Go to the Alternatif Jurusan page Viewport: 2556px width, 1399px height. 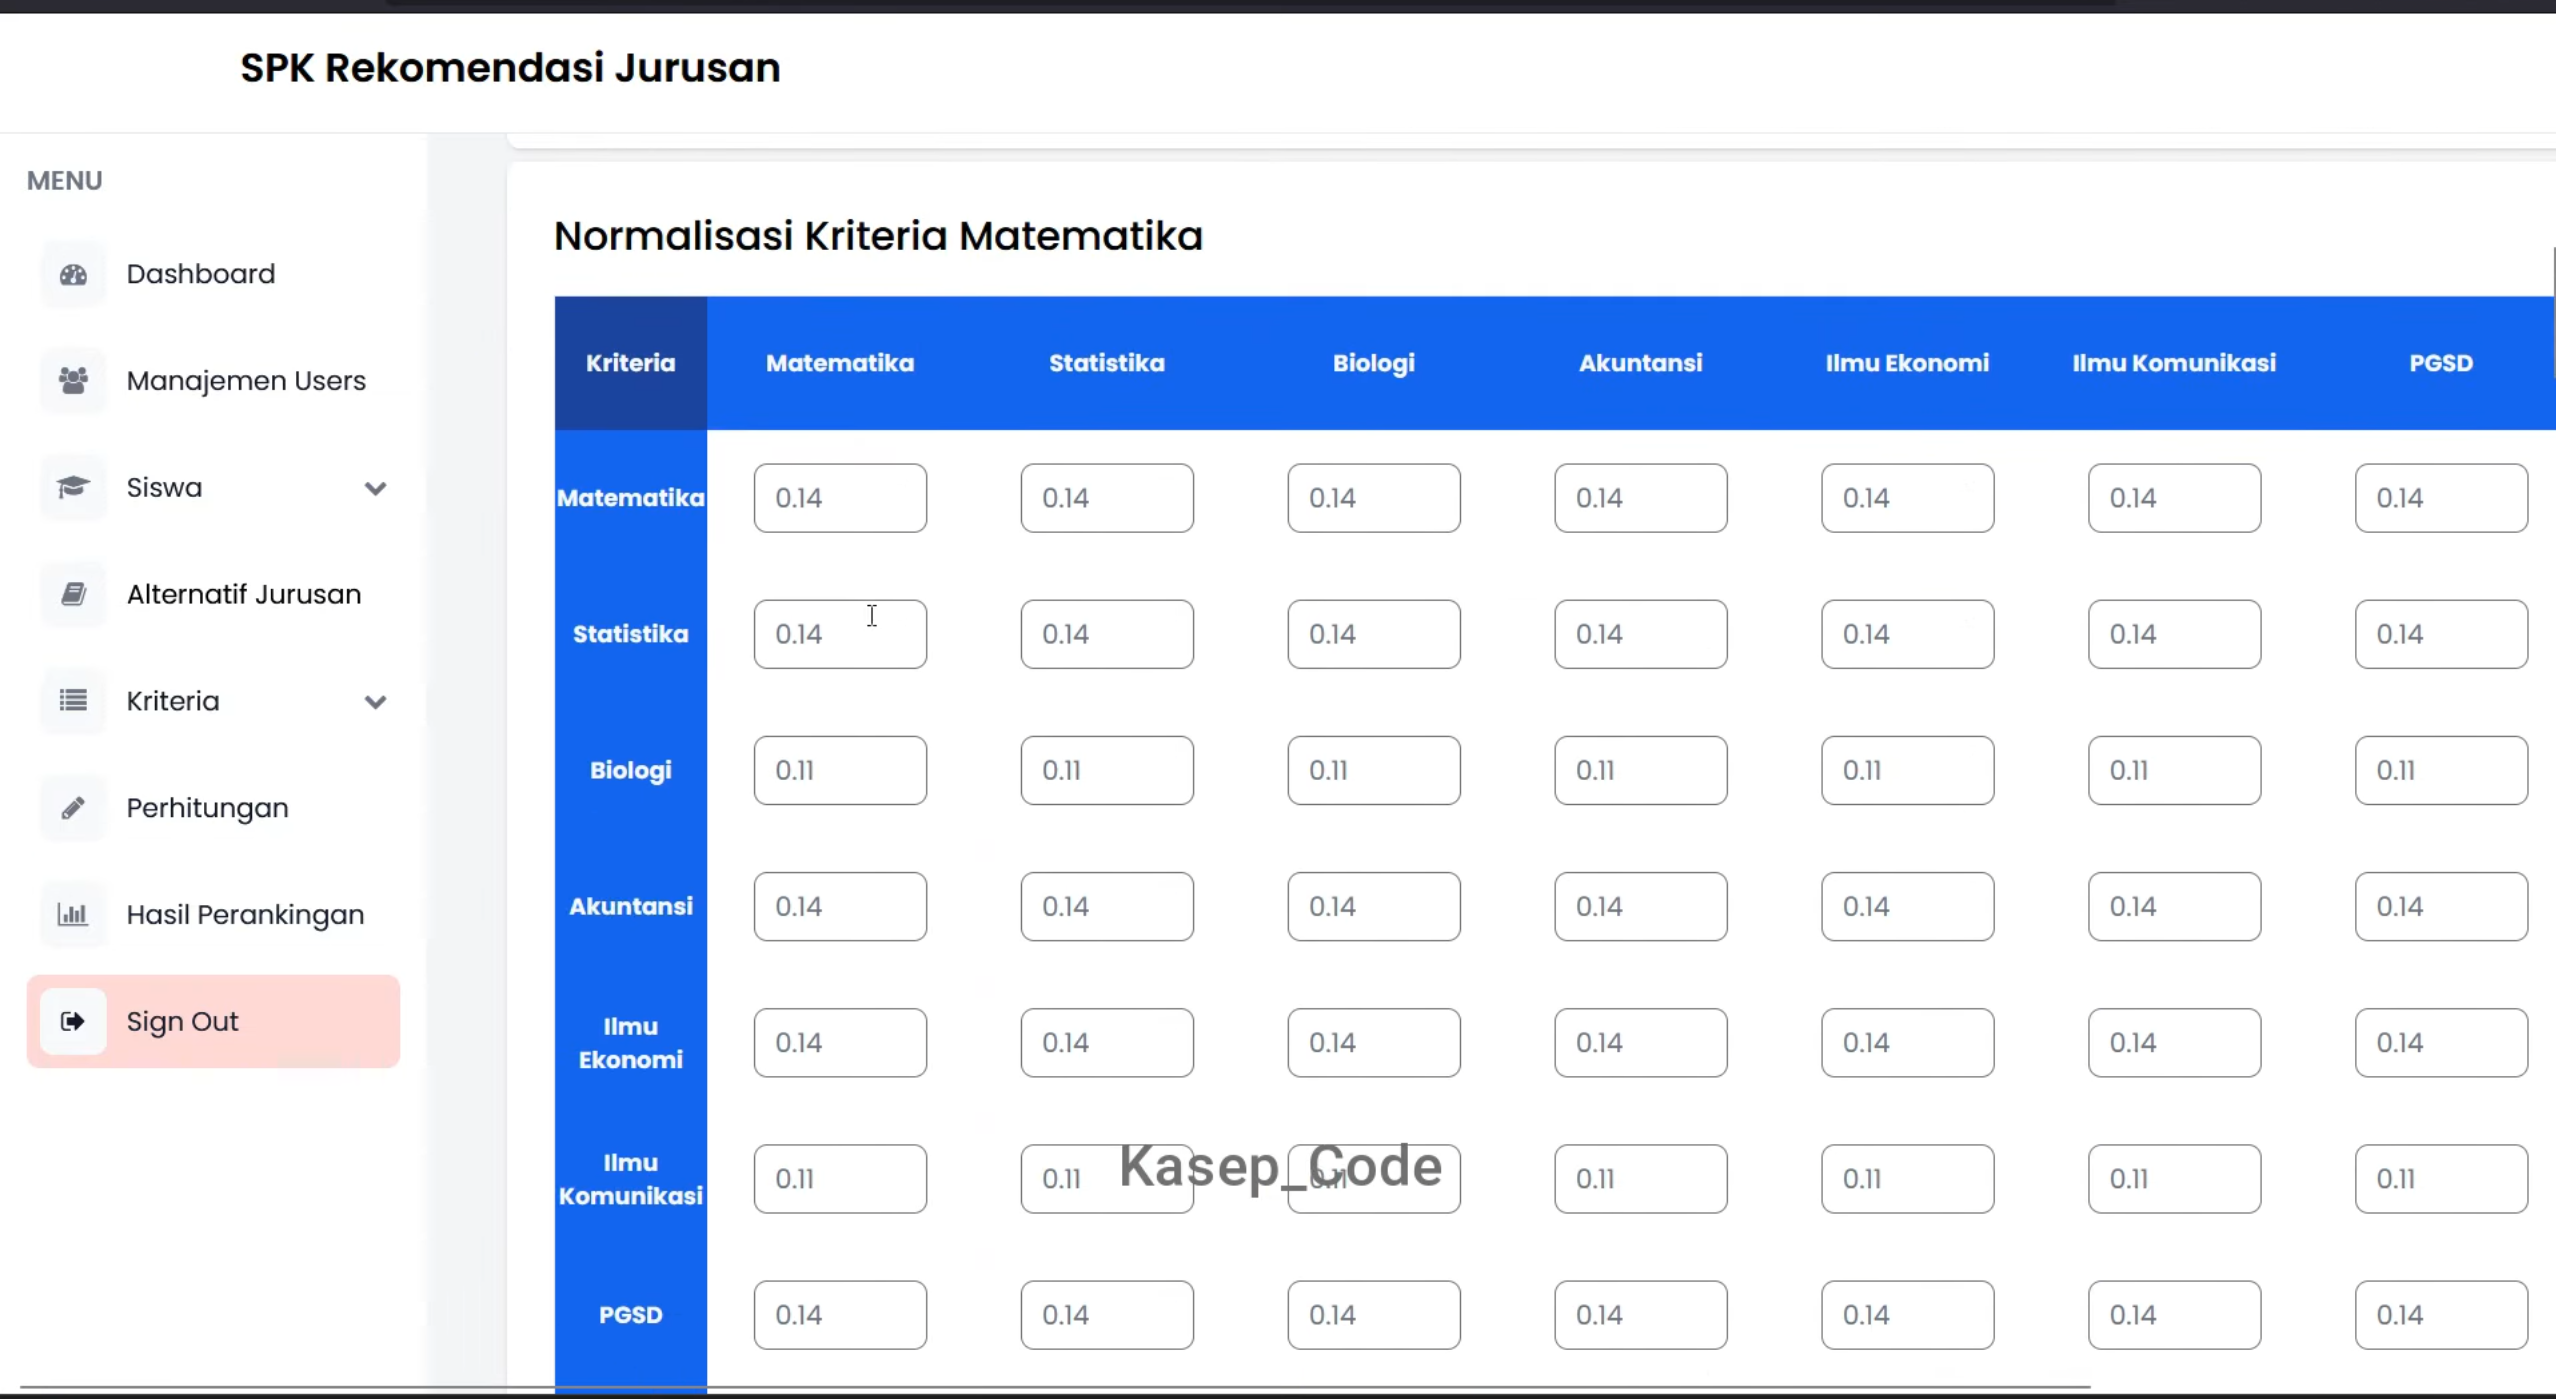coord(213,595)
